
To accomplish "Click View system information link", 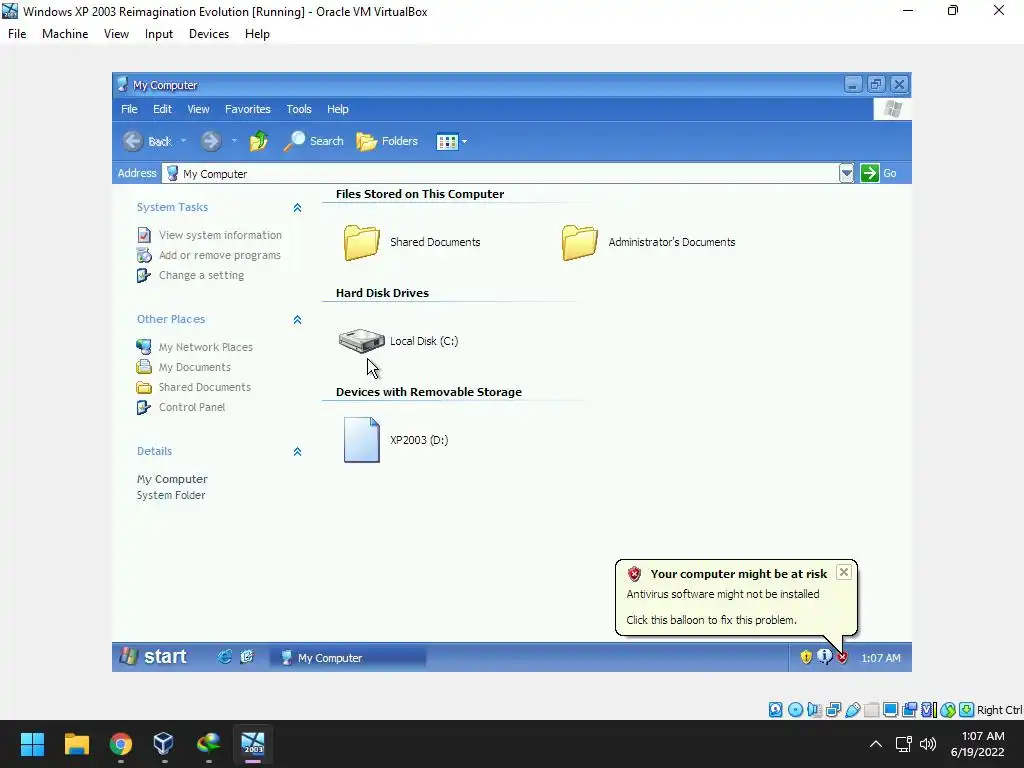I will 220,235.
